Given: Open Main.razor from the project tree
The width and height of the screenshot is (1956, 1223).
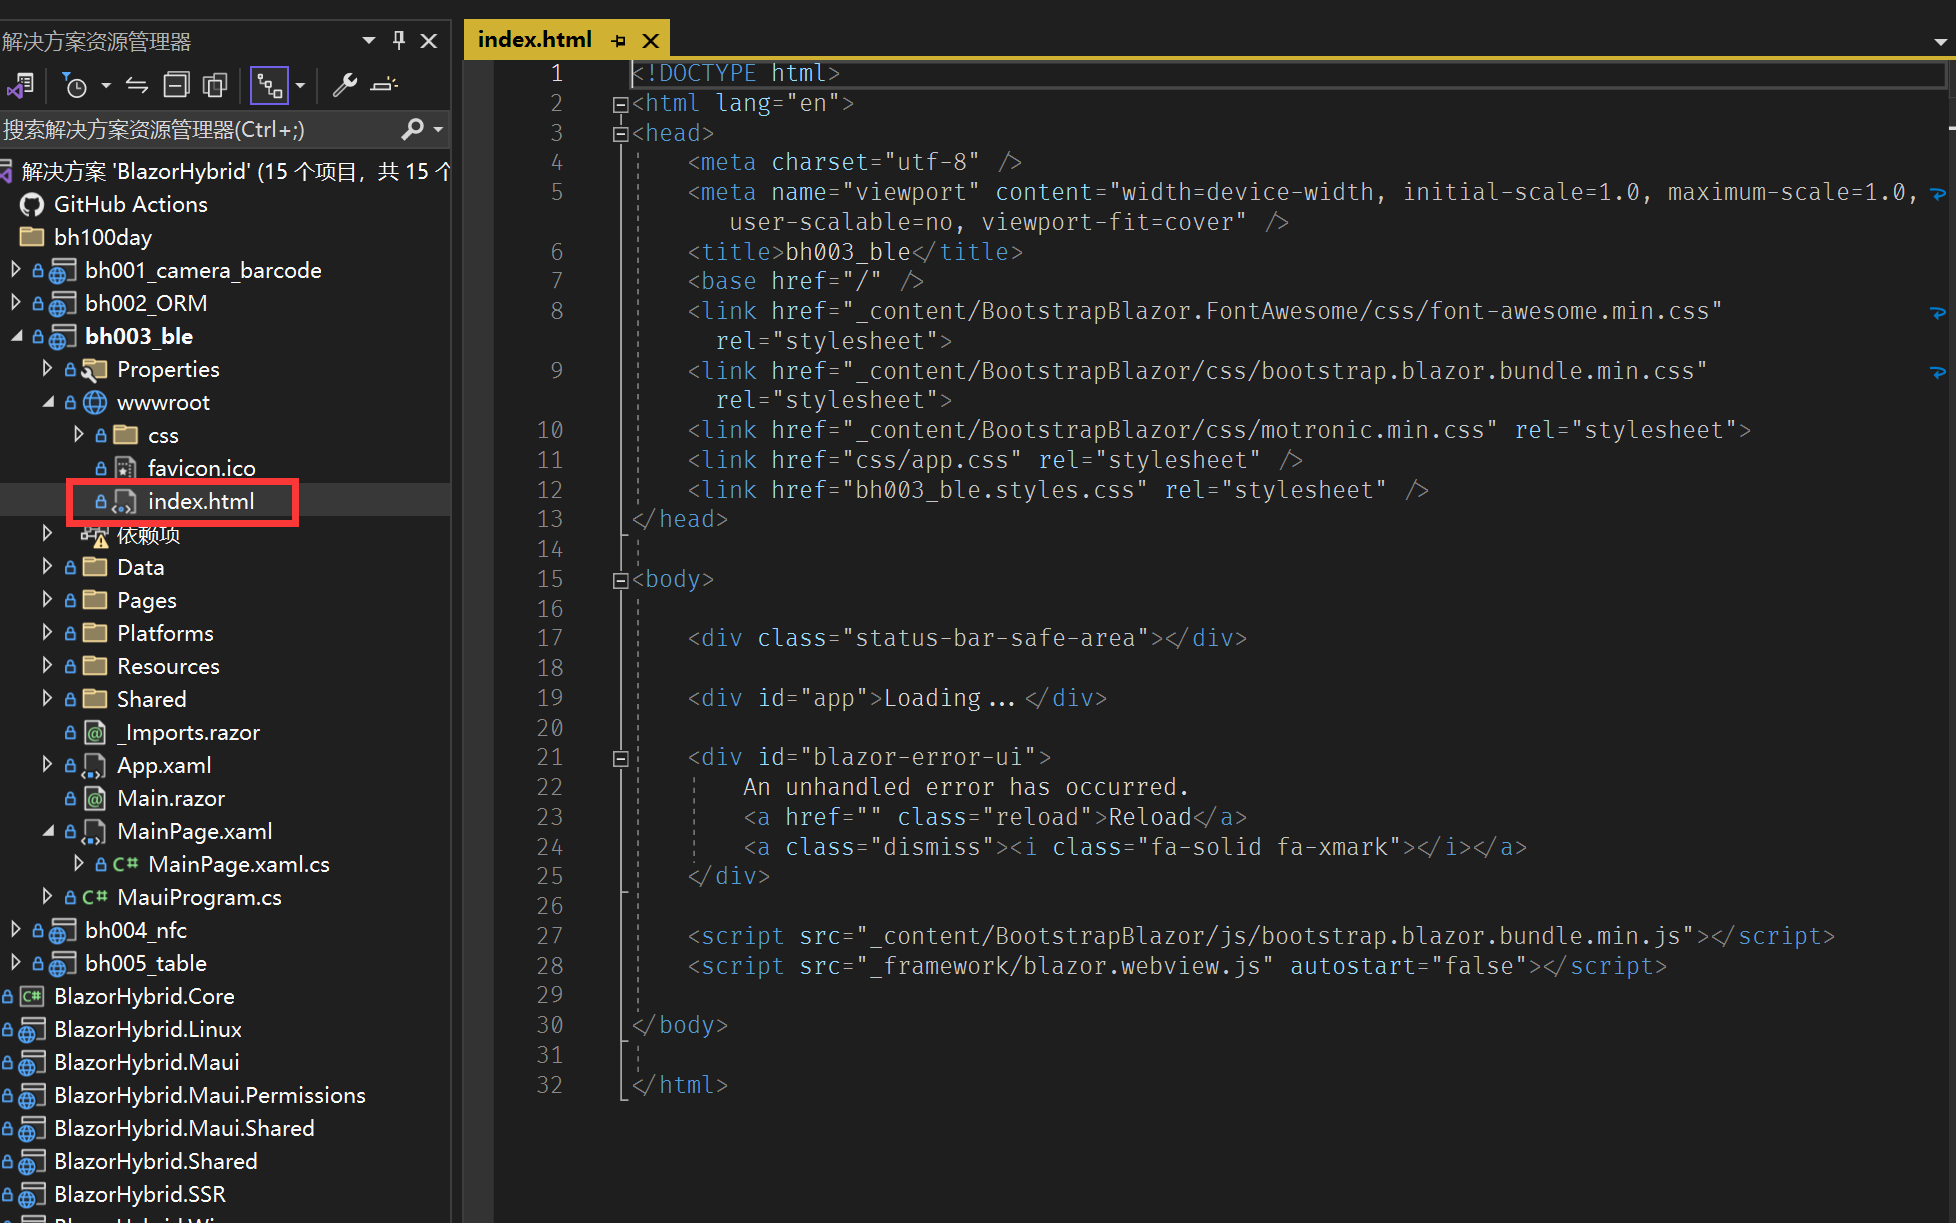Looking at the screenshot, I should [x=170, y=799].
